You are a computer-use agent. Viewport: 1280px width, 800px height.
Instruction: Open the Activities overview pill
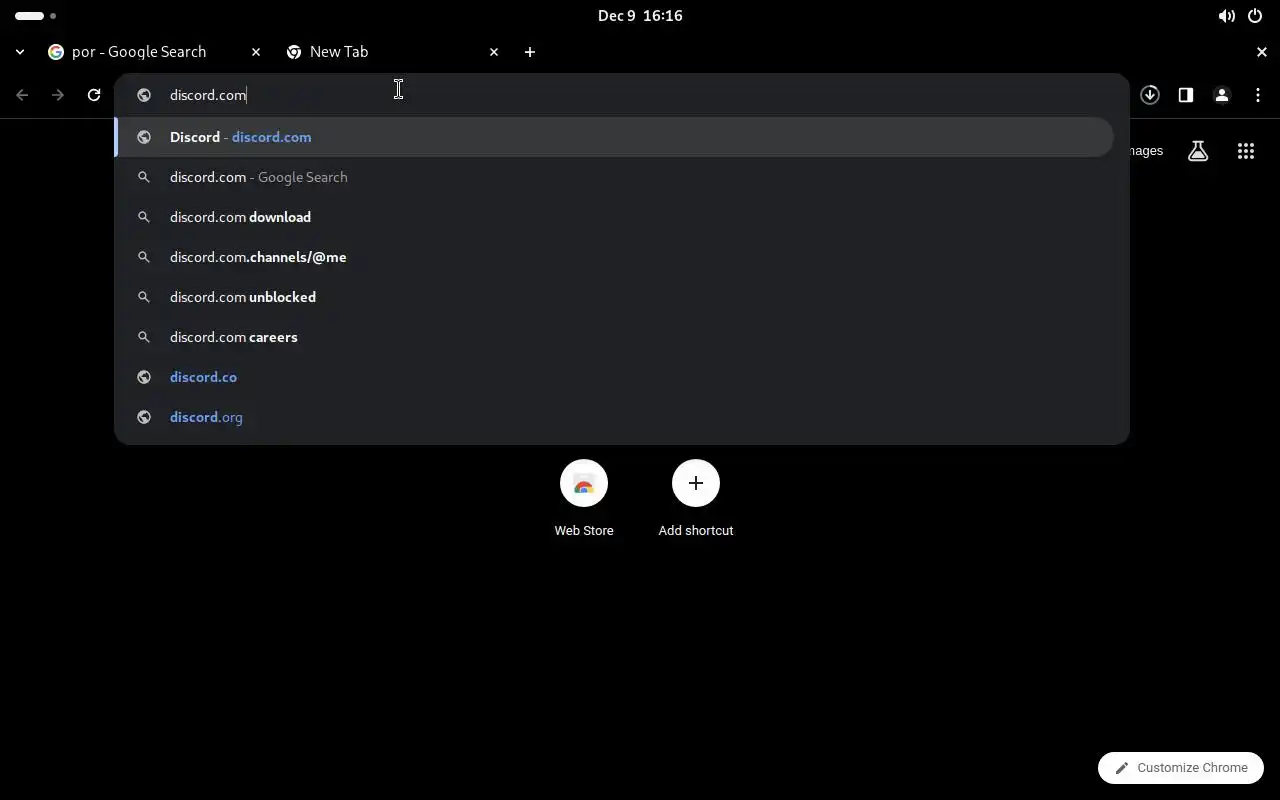pyautogui.click(x=36, y=16)
